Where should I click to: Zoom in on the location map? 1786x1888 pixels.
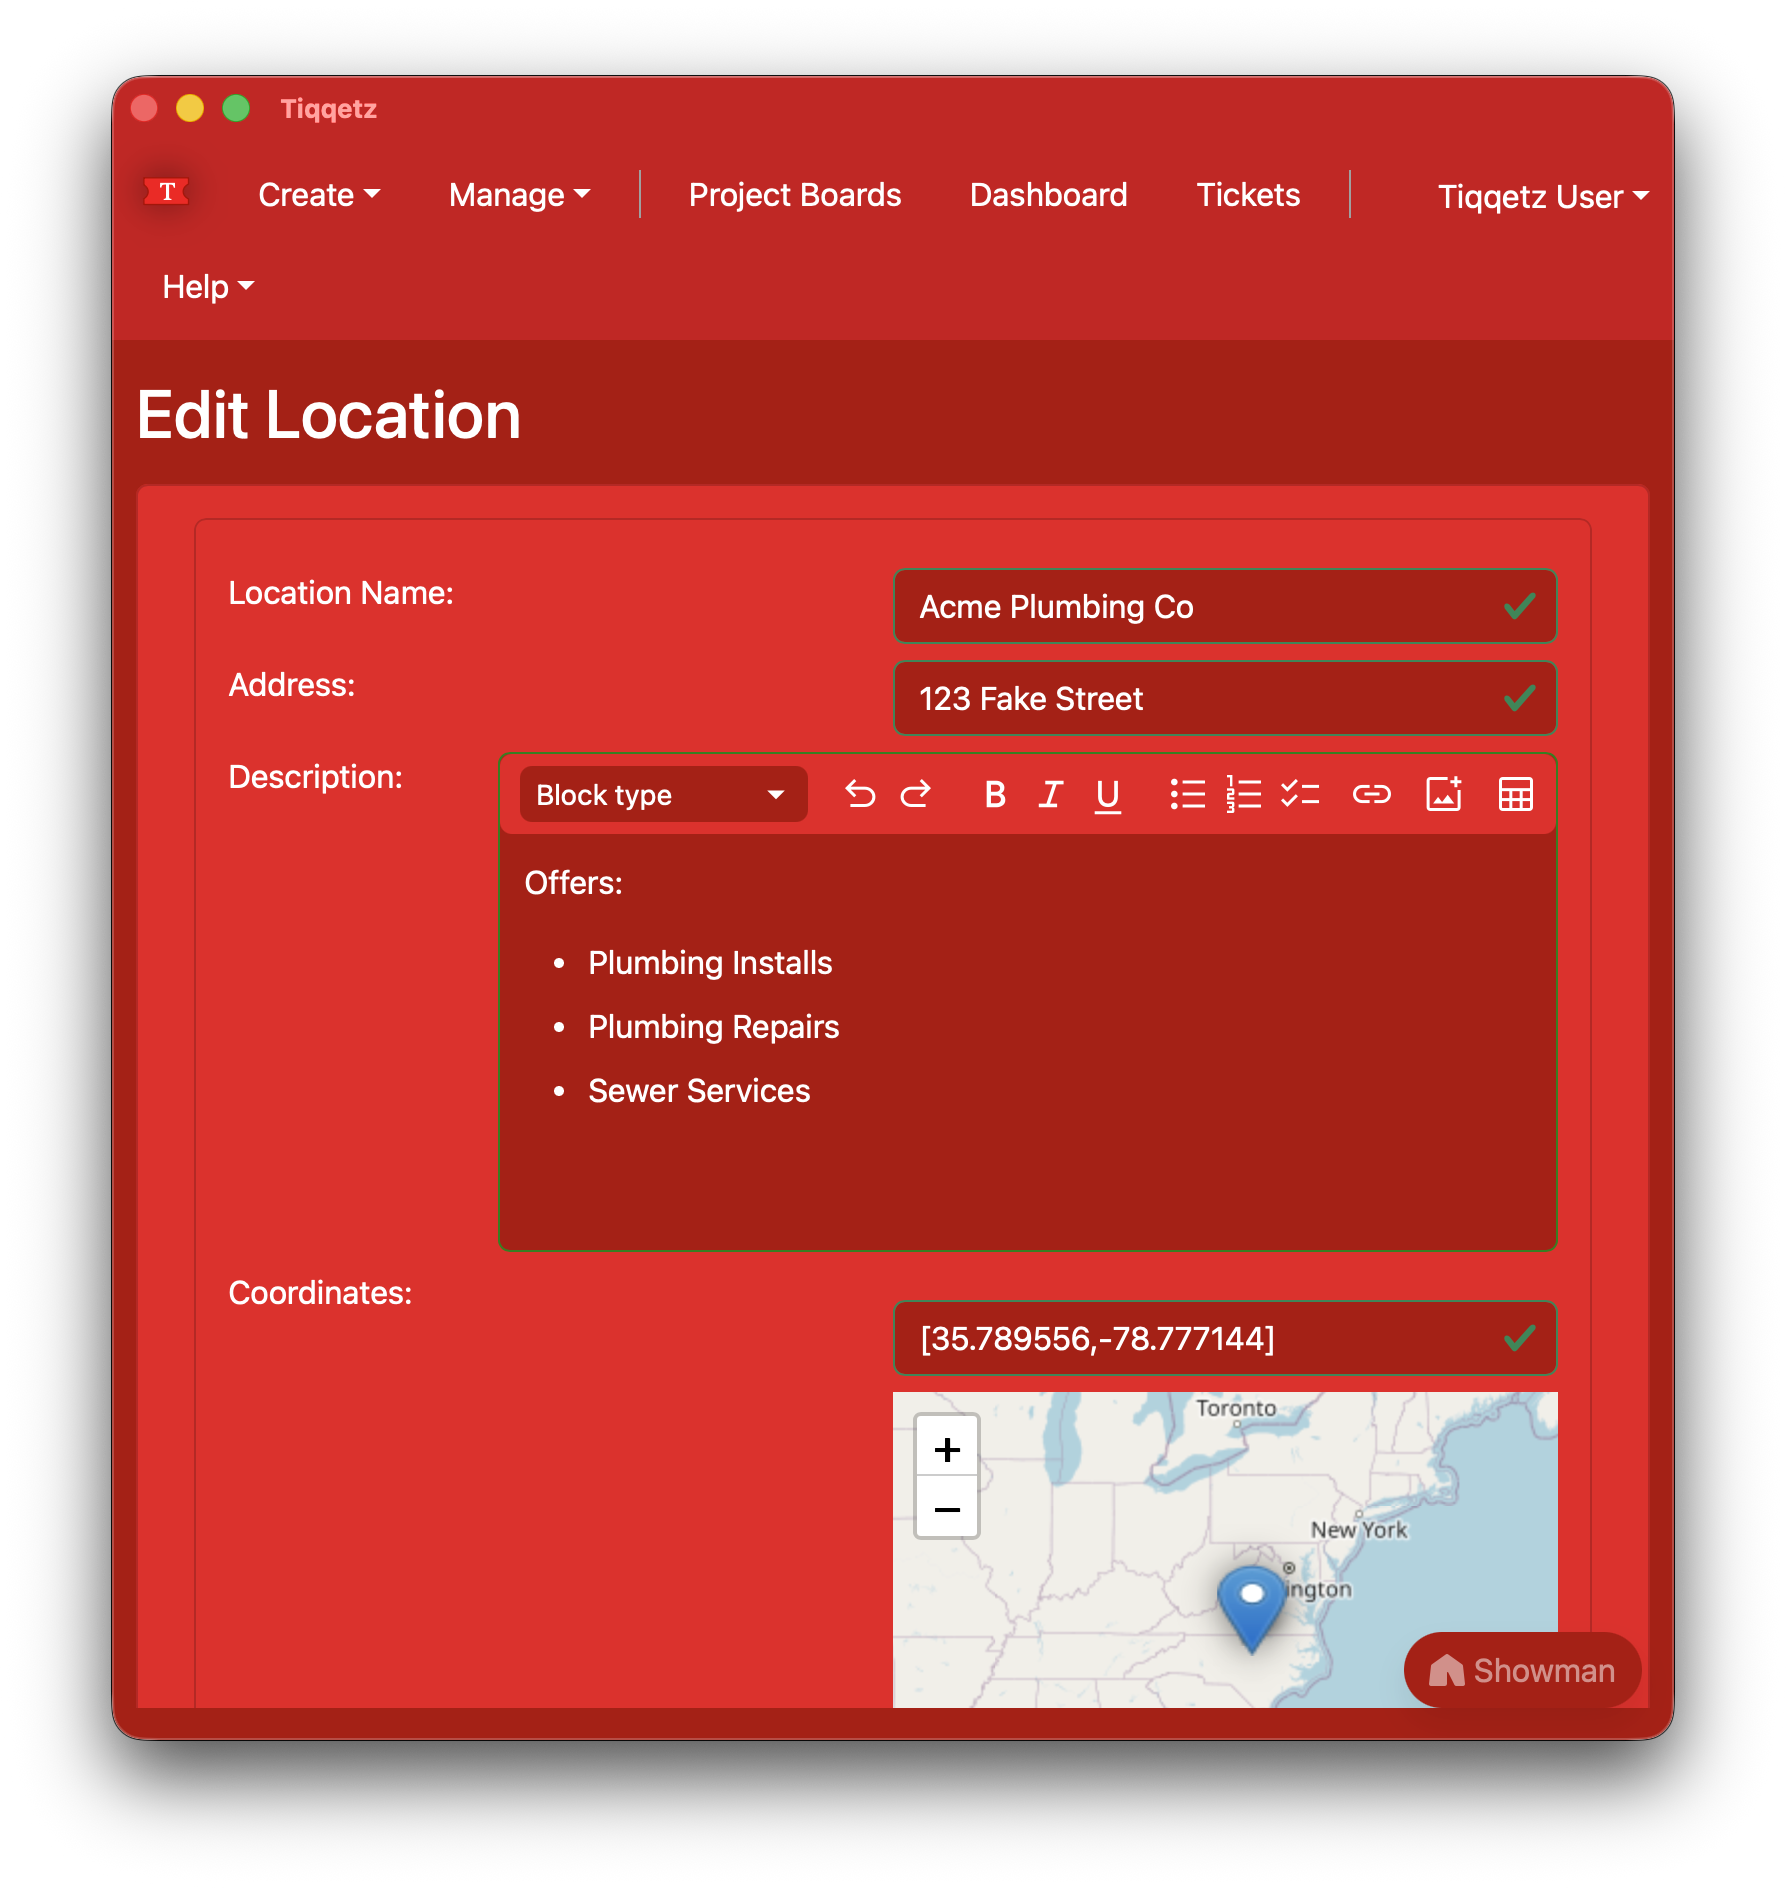point(946,1449)
